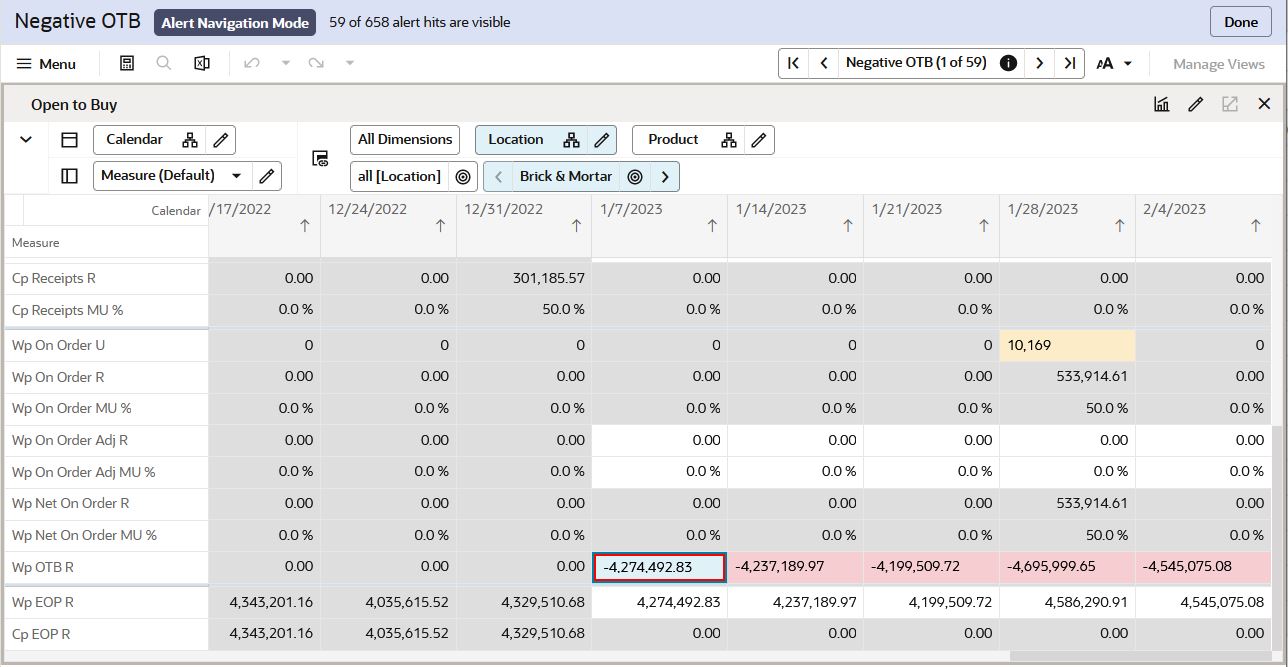Edit the Location dimension with its pencil
The height and width of the screenshot is (667, 1288).
(602, 140)
